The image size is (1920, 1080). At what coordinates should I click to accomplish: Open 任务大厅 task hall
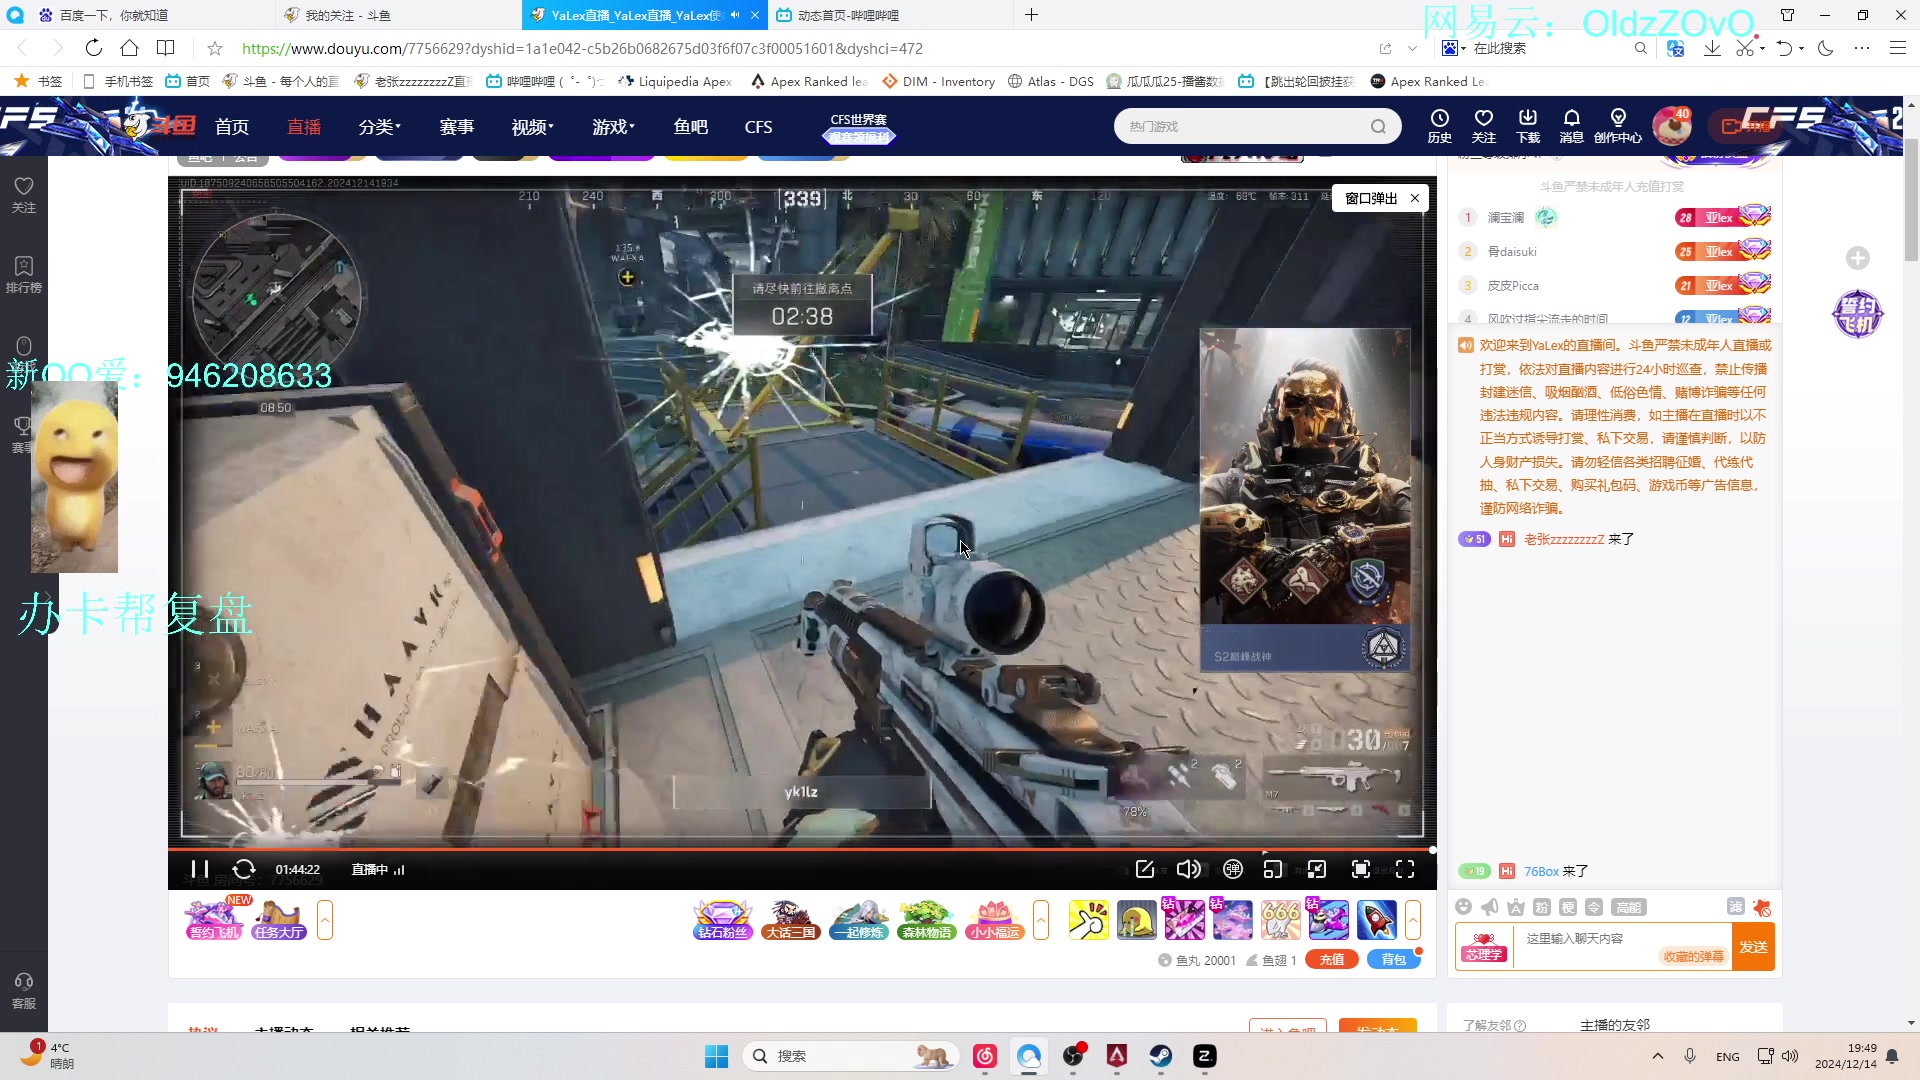point(278,919)
